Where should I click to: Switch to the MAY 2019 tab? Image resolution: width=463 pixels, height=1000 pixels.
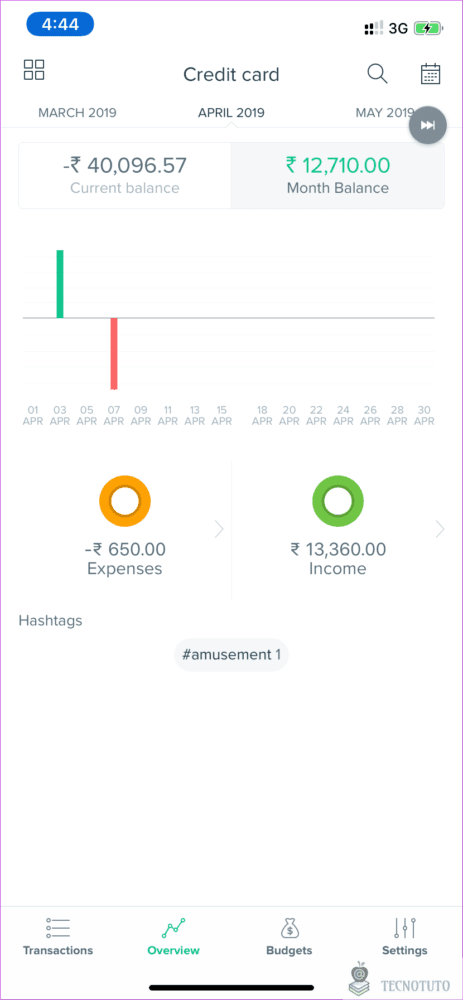pyautogui.click(x=385, y=113)
